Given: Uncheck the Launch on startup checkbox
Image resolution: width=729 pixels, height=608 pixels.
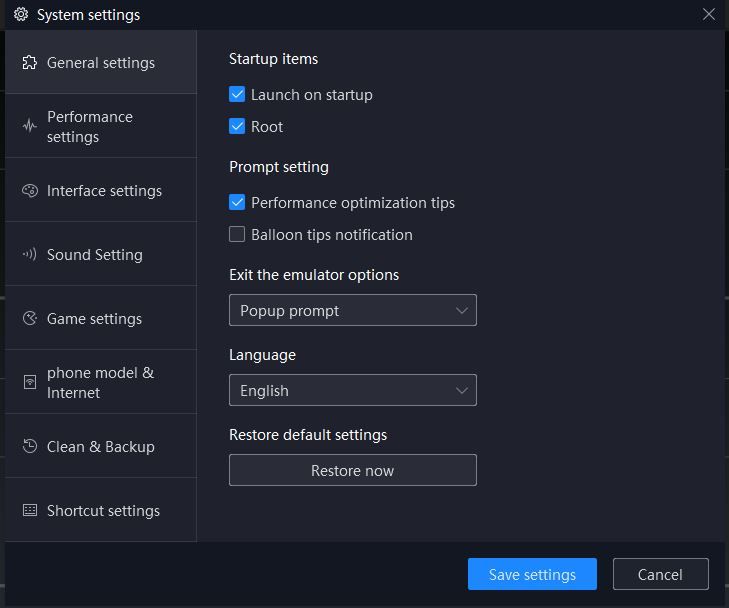Looking at the screenshot, I should click(237, 95).
